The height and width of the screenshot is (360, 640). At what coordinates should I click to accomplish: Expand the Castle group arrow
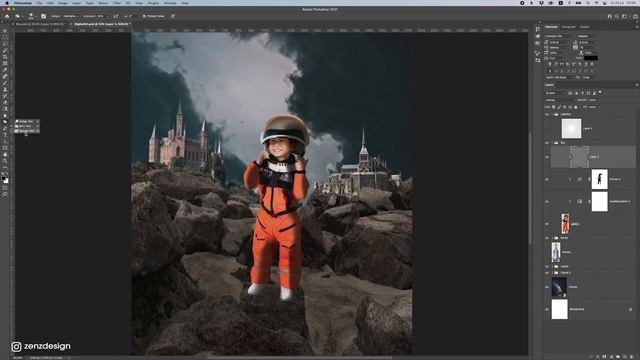(x=552, y=267)
